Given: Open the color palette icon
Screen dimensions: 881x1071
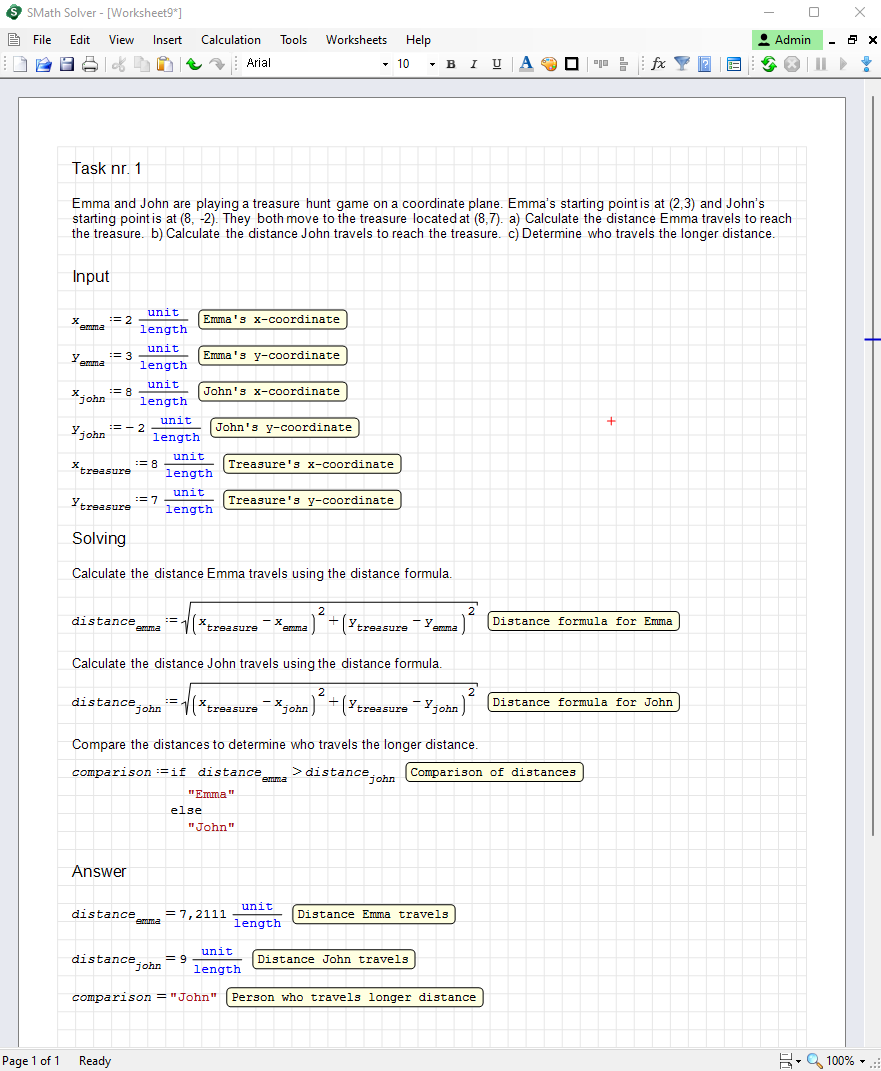Looking at the screenshot, I should point(549,64).
